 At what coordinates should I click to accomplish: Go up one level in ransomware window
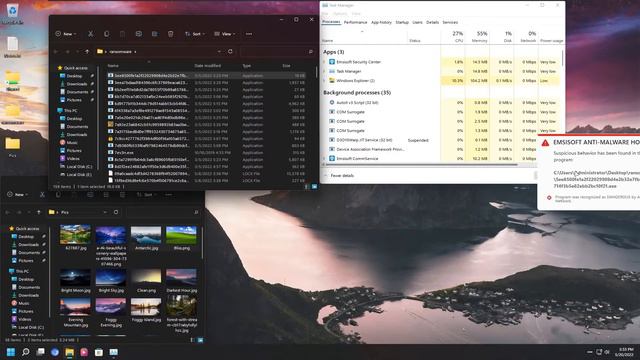pos(87,51)
